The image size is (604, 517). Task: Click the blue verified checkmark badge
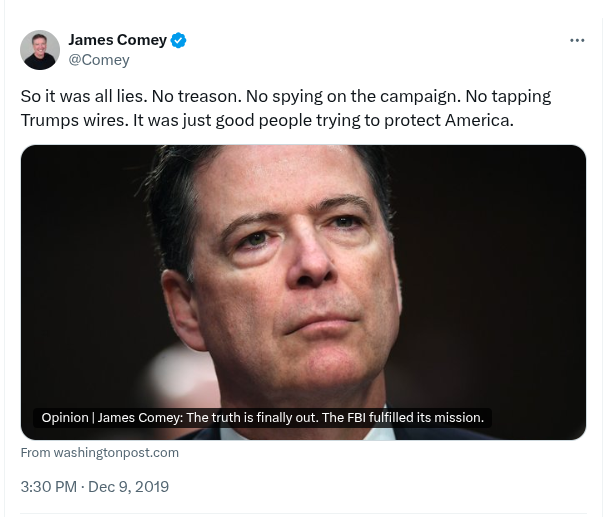coord(179,40)
